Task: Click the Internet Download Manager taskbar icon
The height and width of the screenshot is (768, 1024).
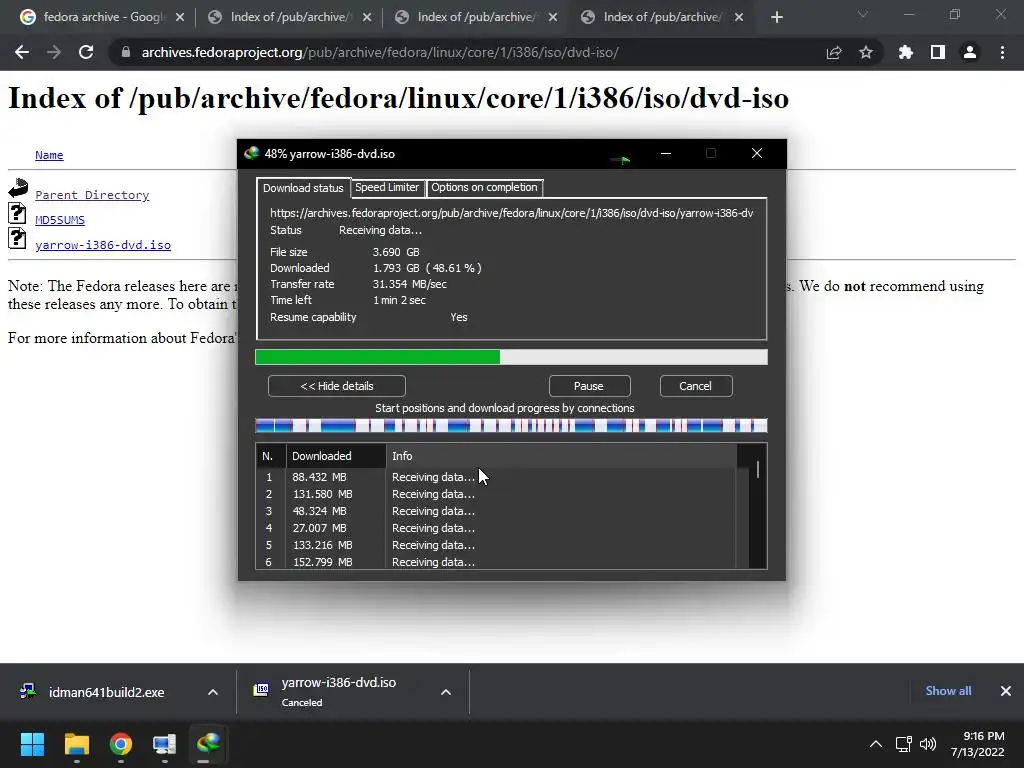Action: [x=208, y=744]
